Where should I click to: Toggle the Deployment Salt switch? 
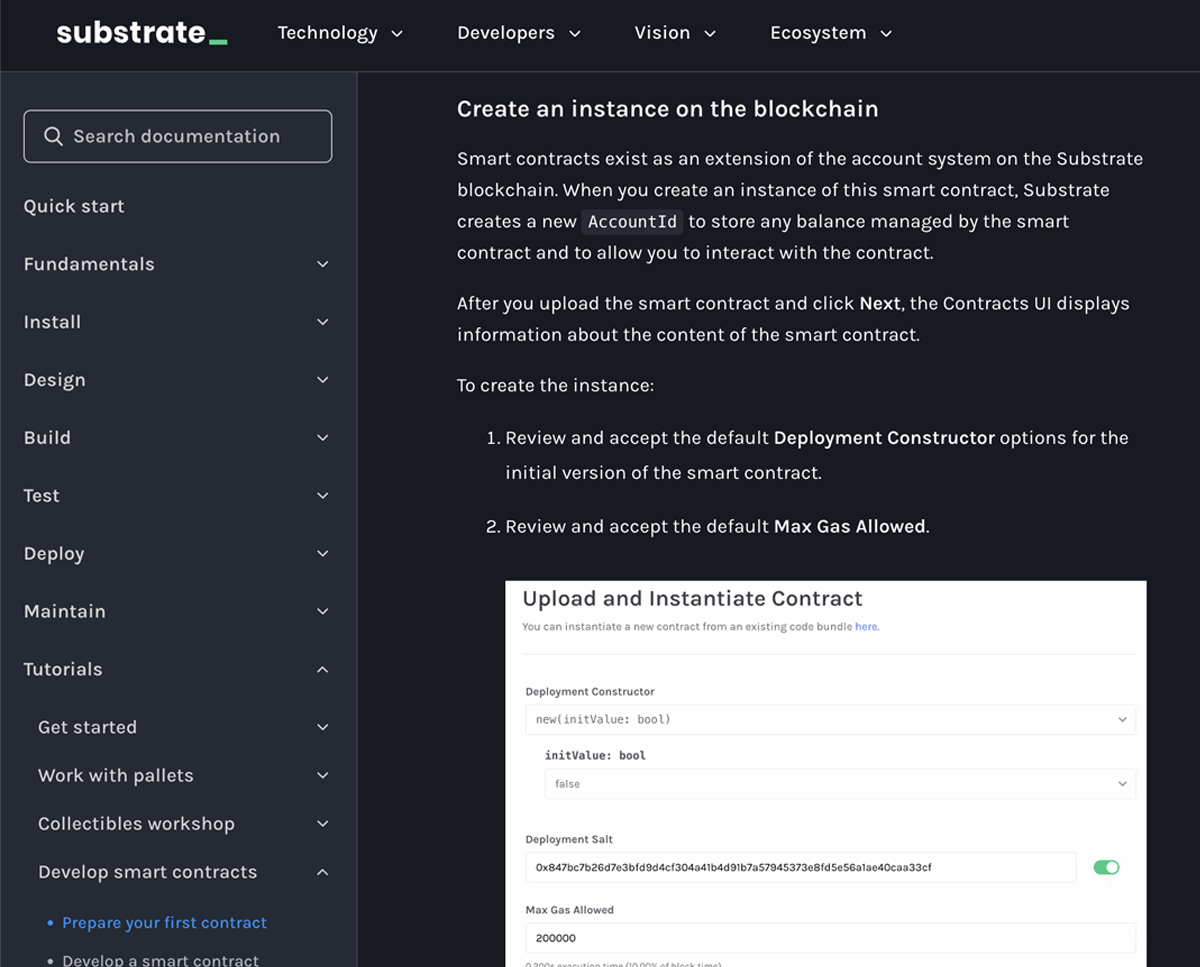(x=1106, y=867)
